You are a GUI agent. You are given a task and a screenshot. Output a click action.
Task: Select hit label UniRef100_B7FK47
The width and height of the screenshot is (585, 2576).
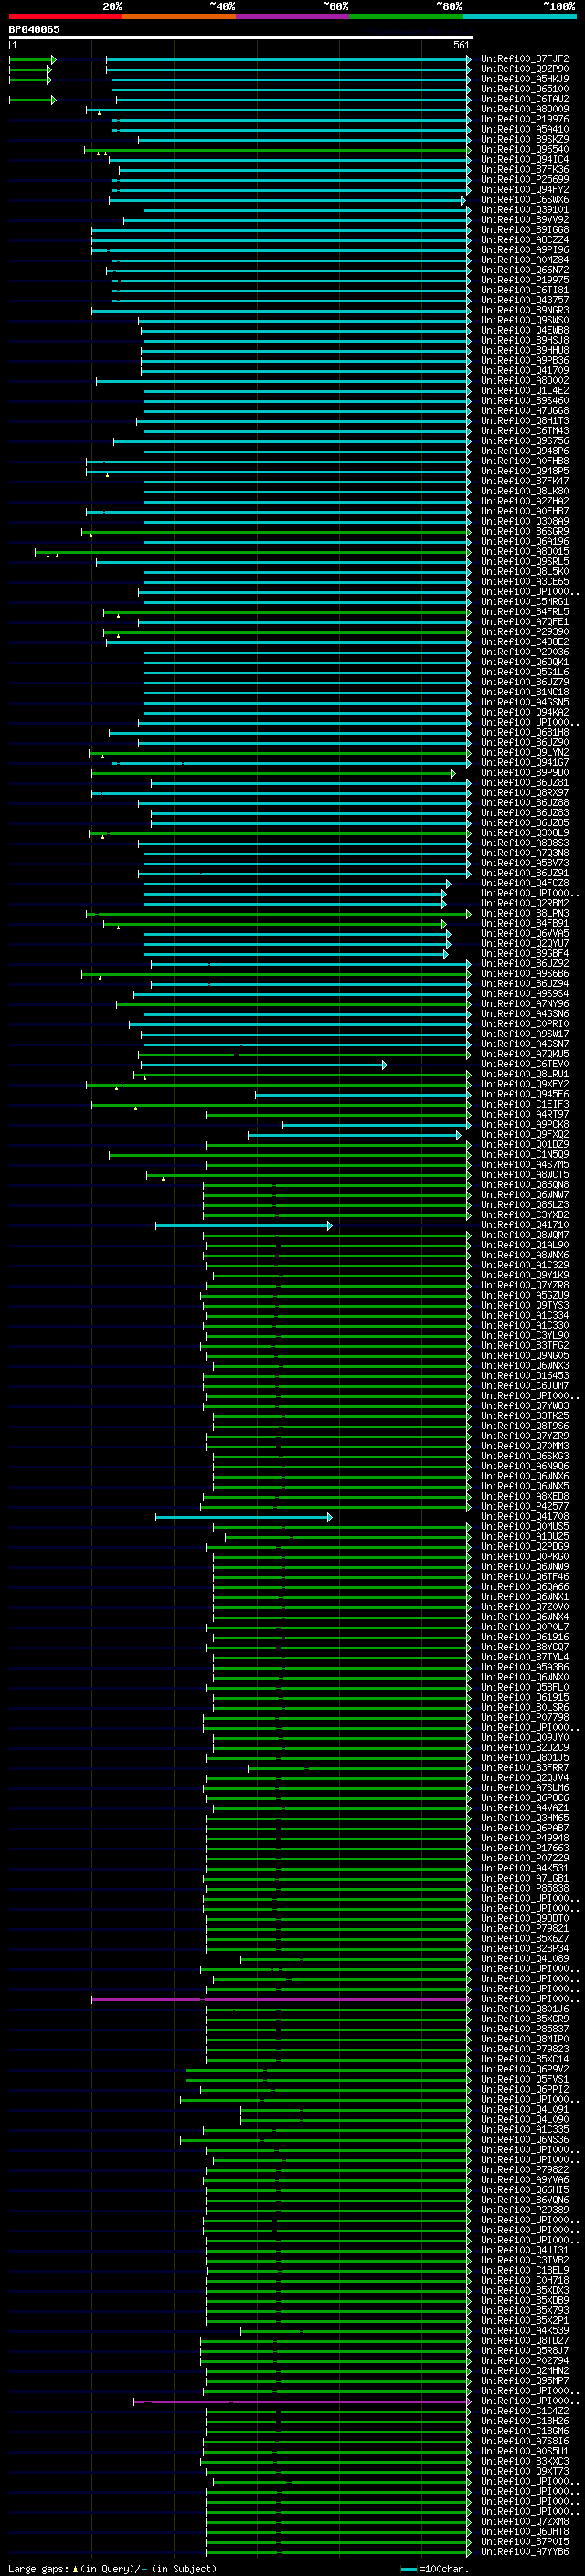[x=524, y=481]
